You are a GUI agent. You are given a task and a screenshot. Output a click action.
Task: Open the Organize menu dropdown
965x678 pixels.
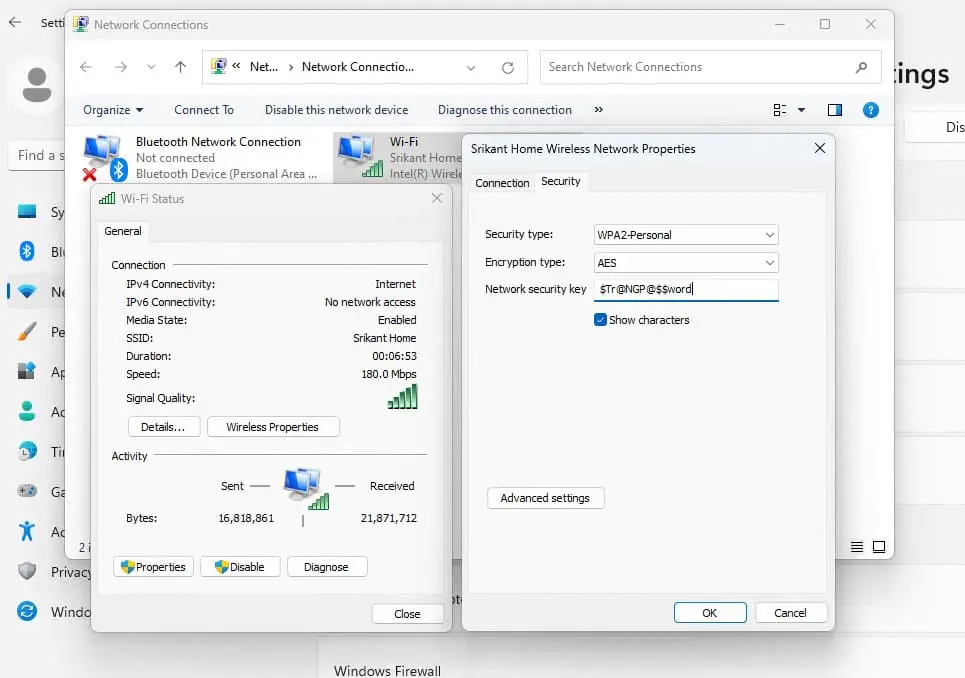tap(113, 110)
